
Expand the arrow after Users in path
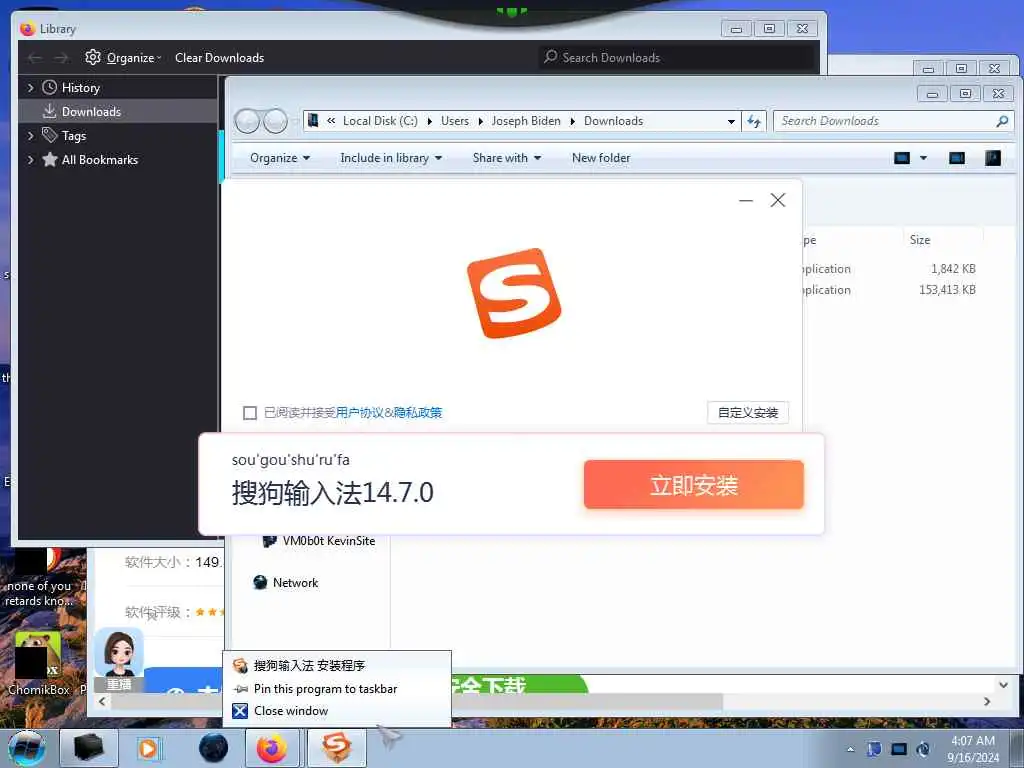coord(481,121)
